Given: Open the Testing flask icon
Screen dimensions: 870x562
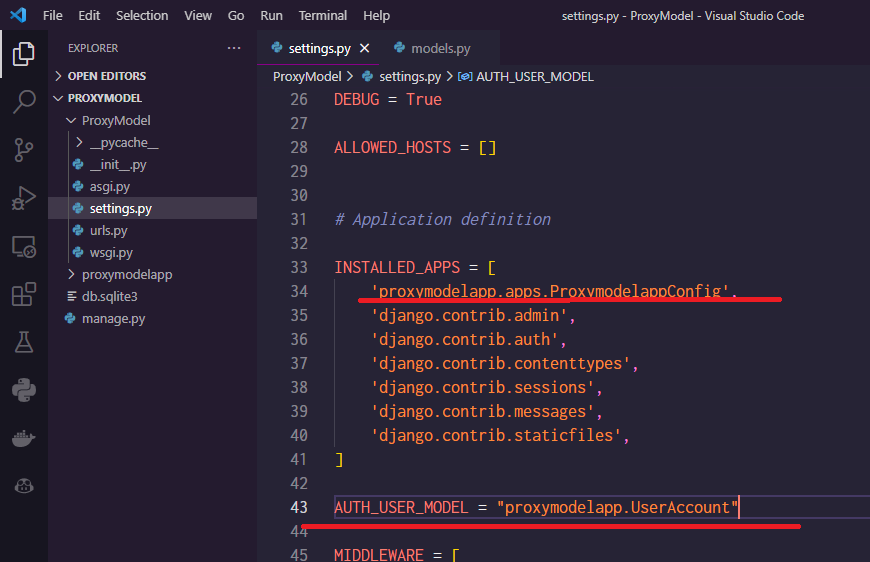Looking at the screenshot, I should 24,342.
